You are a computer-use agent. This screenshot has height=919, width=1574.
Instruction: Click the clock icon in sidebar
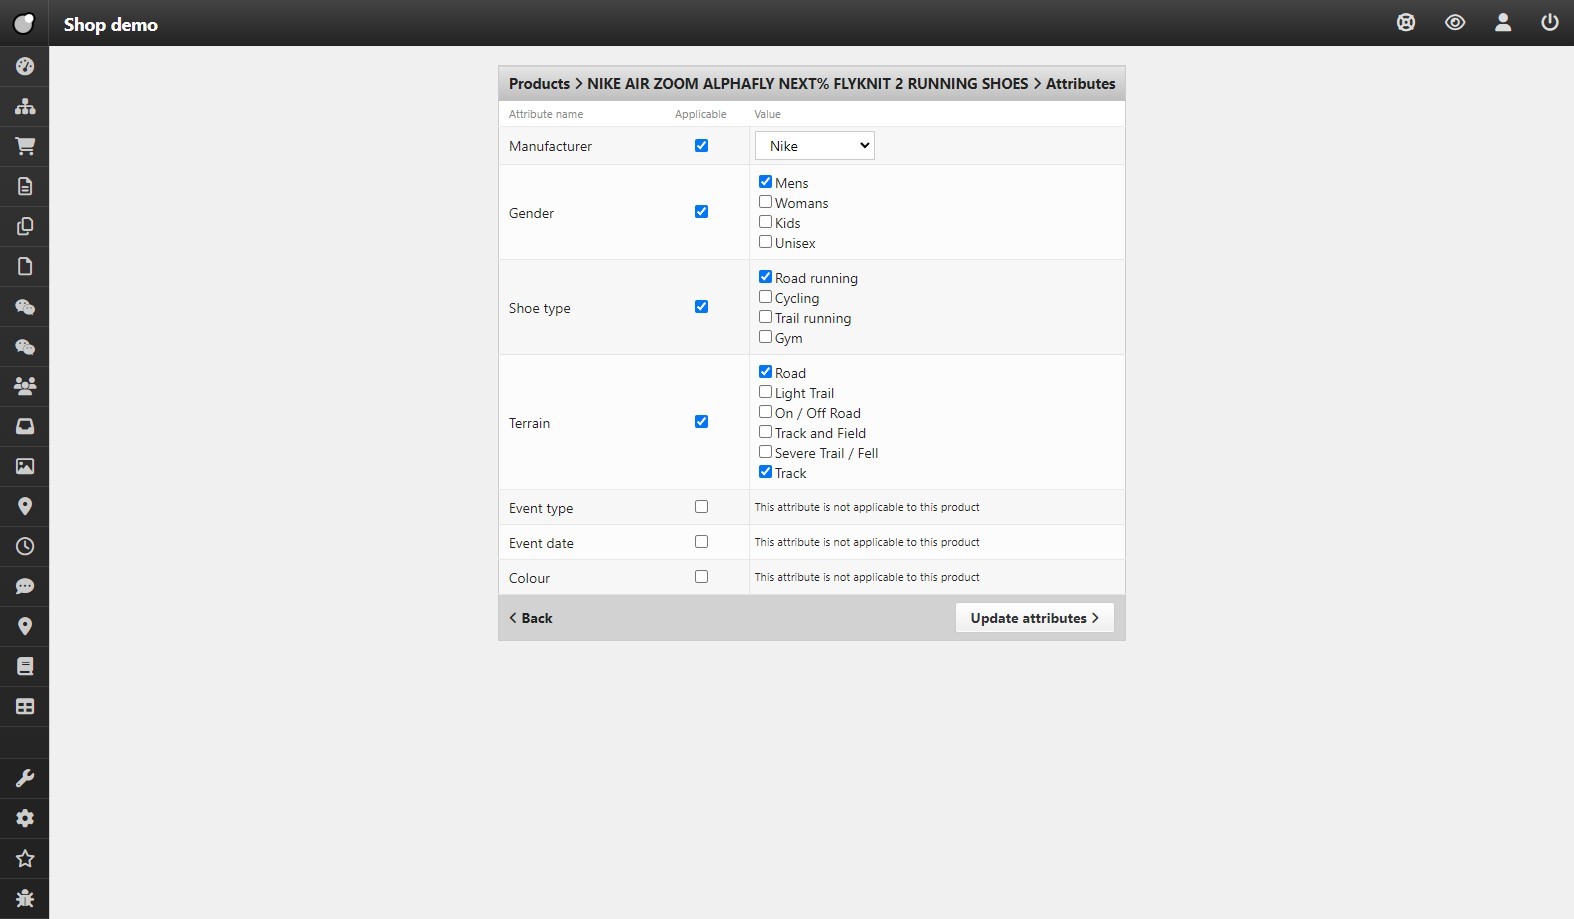25,546
